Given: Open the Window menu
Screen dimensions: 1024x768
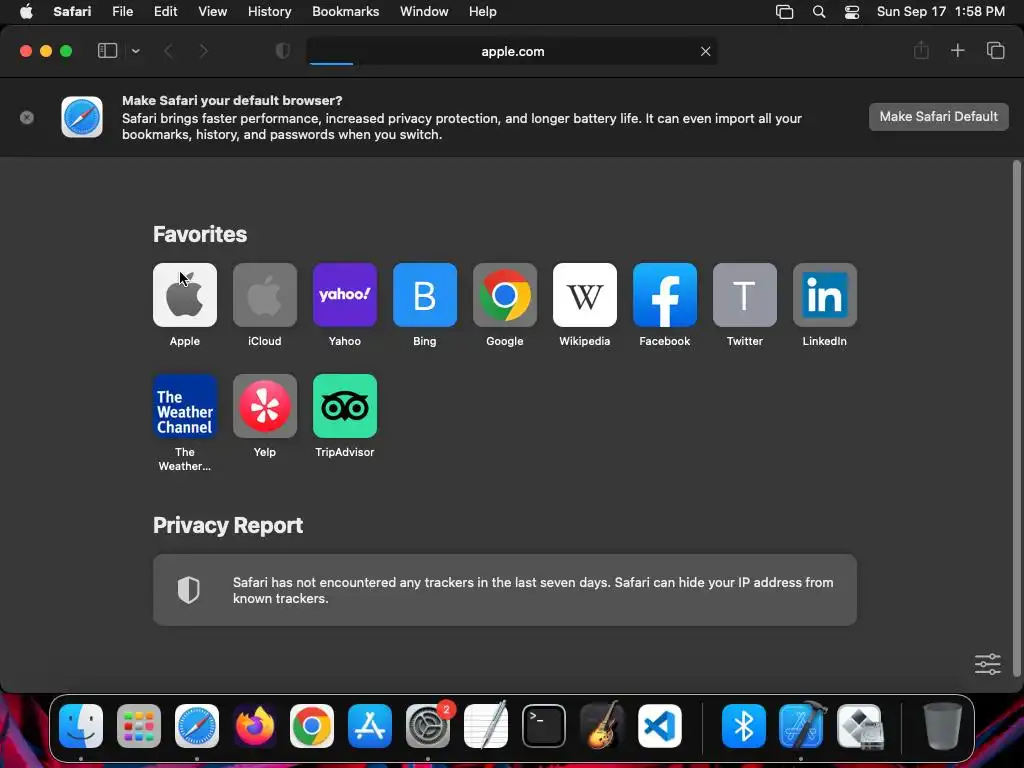Looking at the screenshot, I should coord(424,12).
